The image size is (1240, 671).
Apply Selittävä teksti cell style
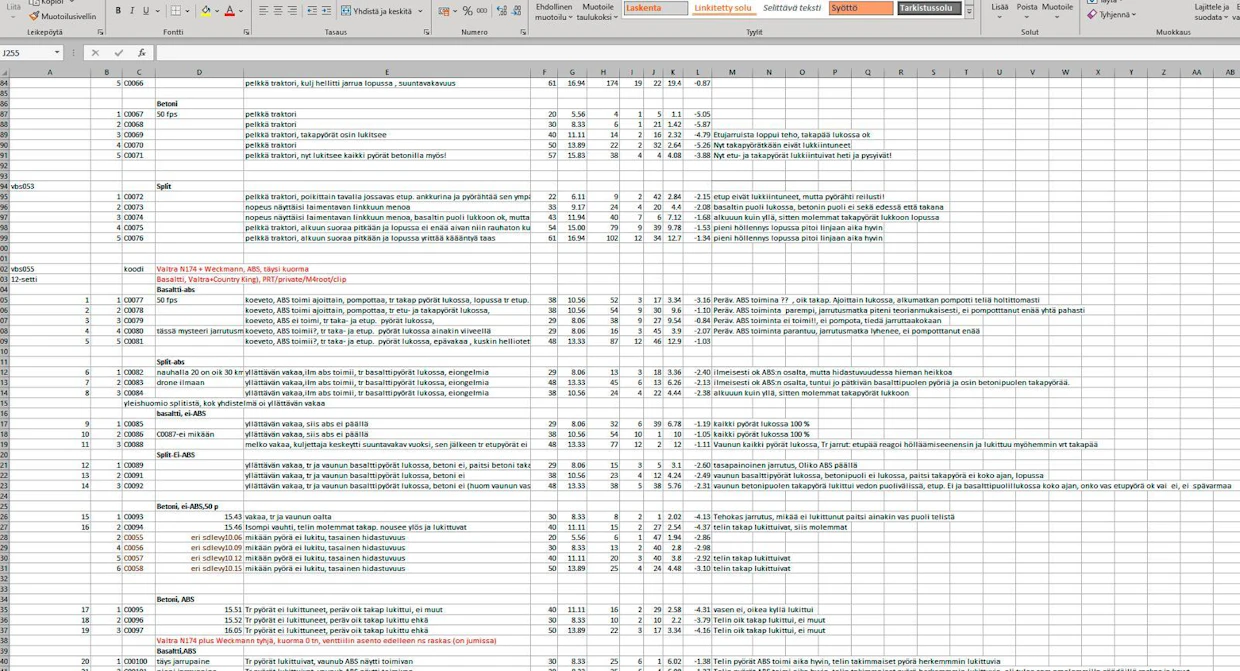[792, 8]
